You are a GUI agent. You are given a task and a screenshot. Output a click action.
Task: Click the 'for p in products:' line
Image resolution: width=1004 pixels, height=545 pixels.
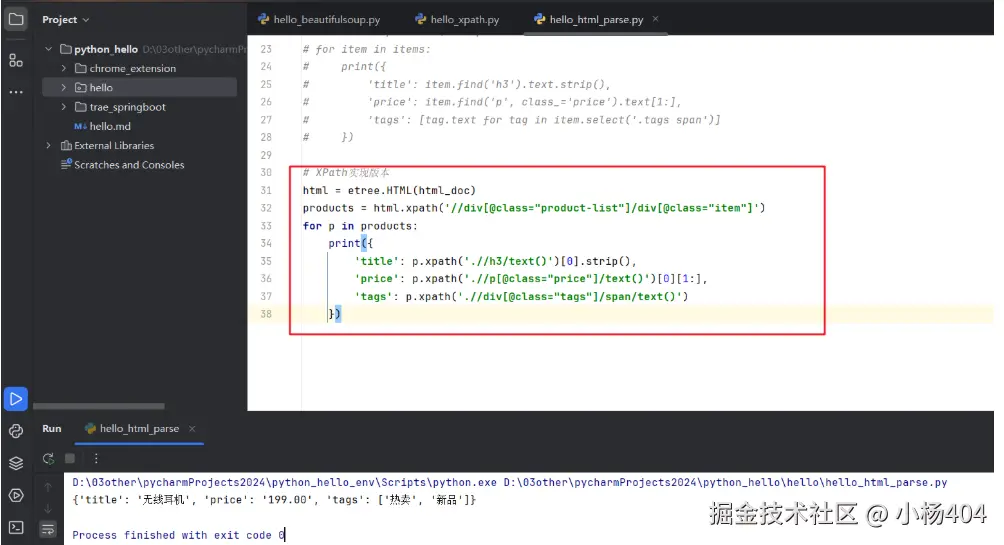click(x=360, y=226)
